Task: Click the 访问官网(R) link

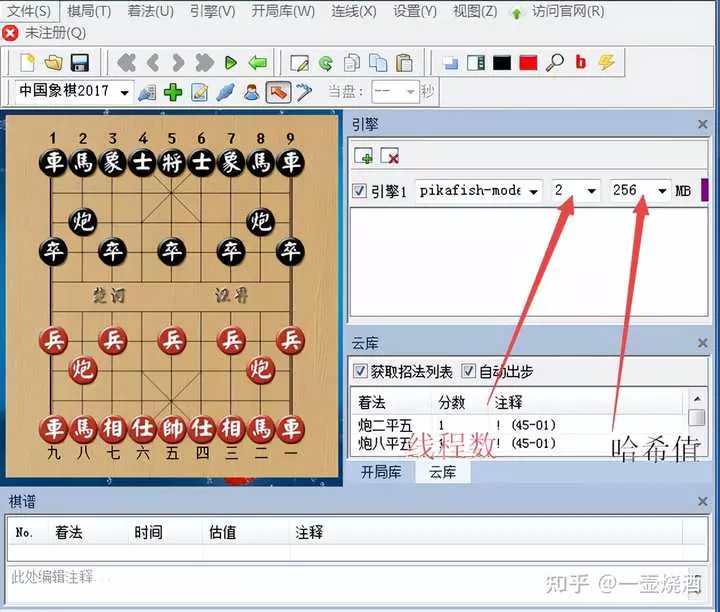Action: [x=568, y=11]
